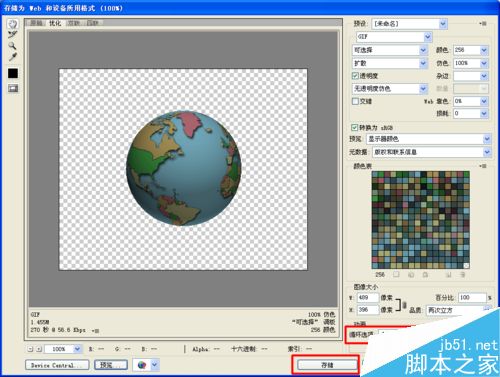Viewport: 500px width, 377px height.
Task: Click the 百分比 percent field
Action: point(472,297)
